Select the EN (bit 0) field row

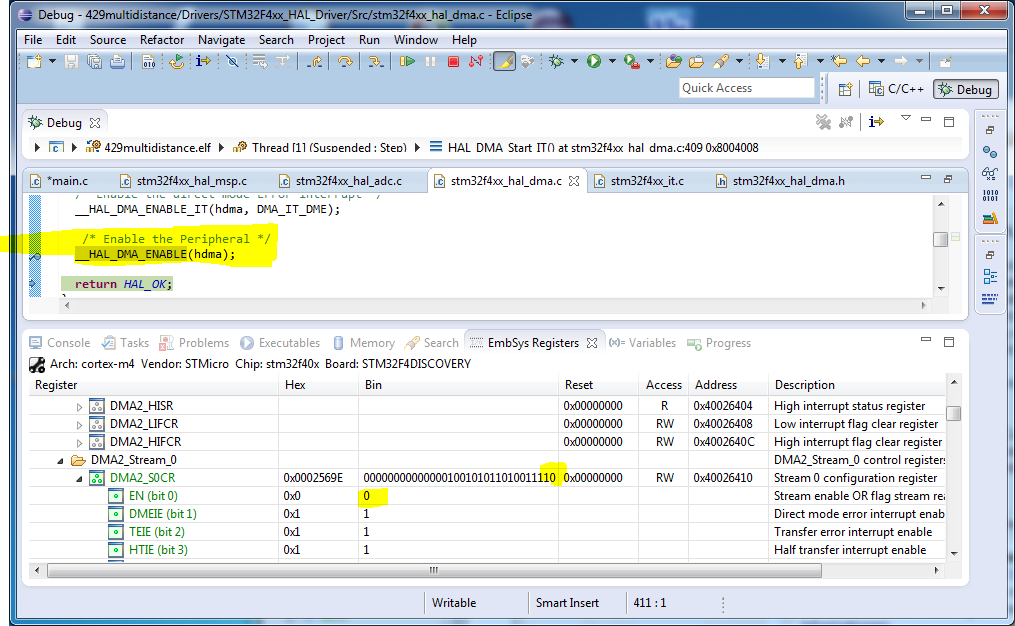click(x=487, y=496)
